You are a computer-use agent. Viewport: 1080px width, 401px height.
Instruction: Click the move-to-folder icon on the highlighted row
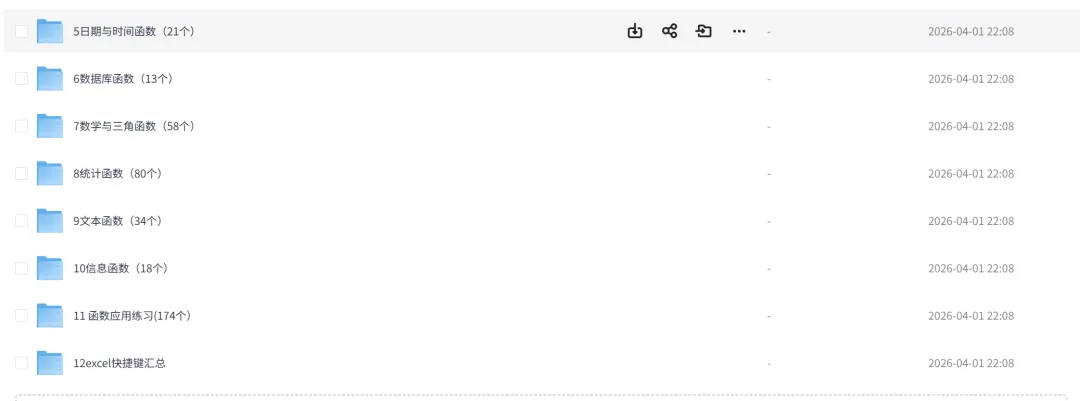704,31
